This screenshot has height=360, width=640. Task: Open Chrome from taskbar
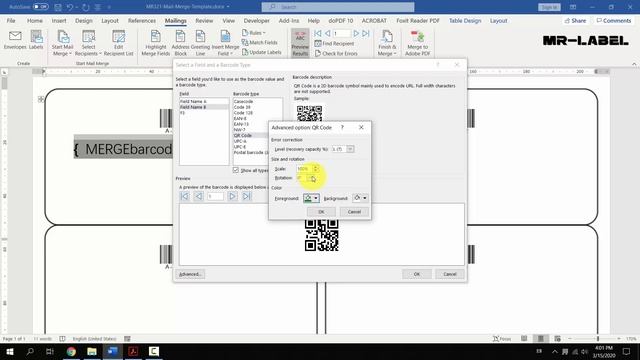tap(71, 351)
